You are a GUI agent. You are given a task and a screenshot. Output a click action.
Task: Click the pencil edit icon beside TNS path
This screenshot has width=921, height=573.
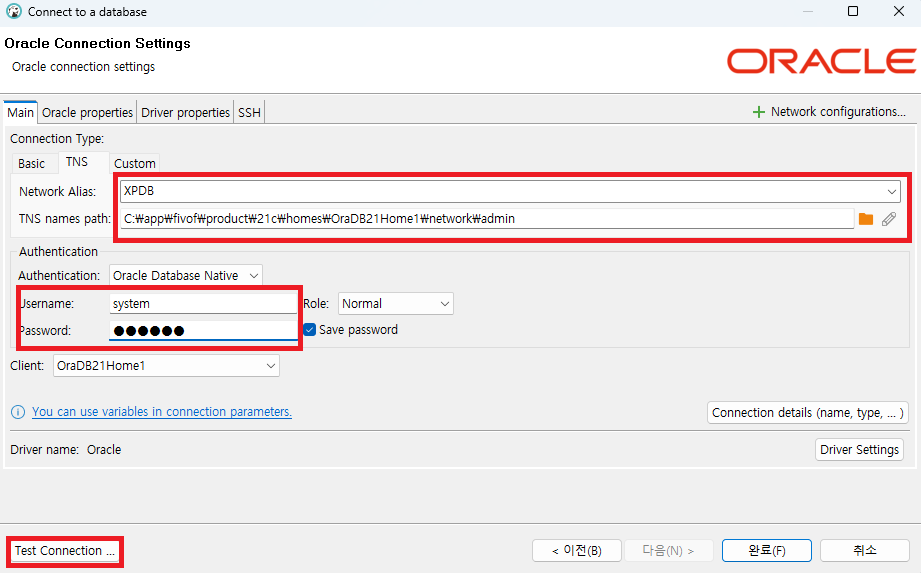point(889,219)
